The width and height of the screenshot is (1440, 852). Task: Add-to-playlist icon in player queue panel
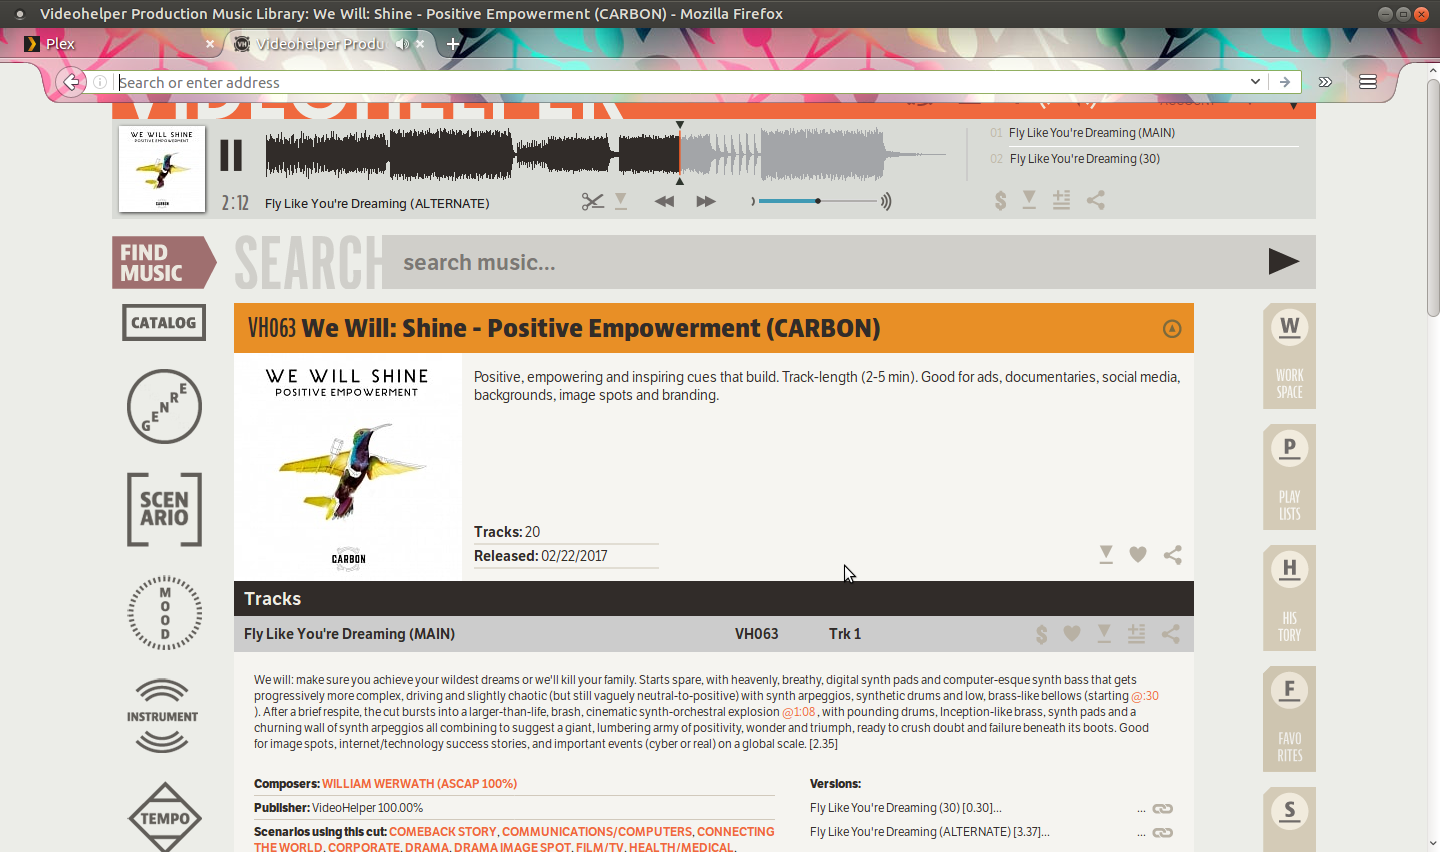coord(1062,200)
